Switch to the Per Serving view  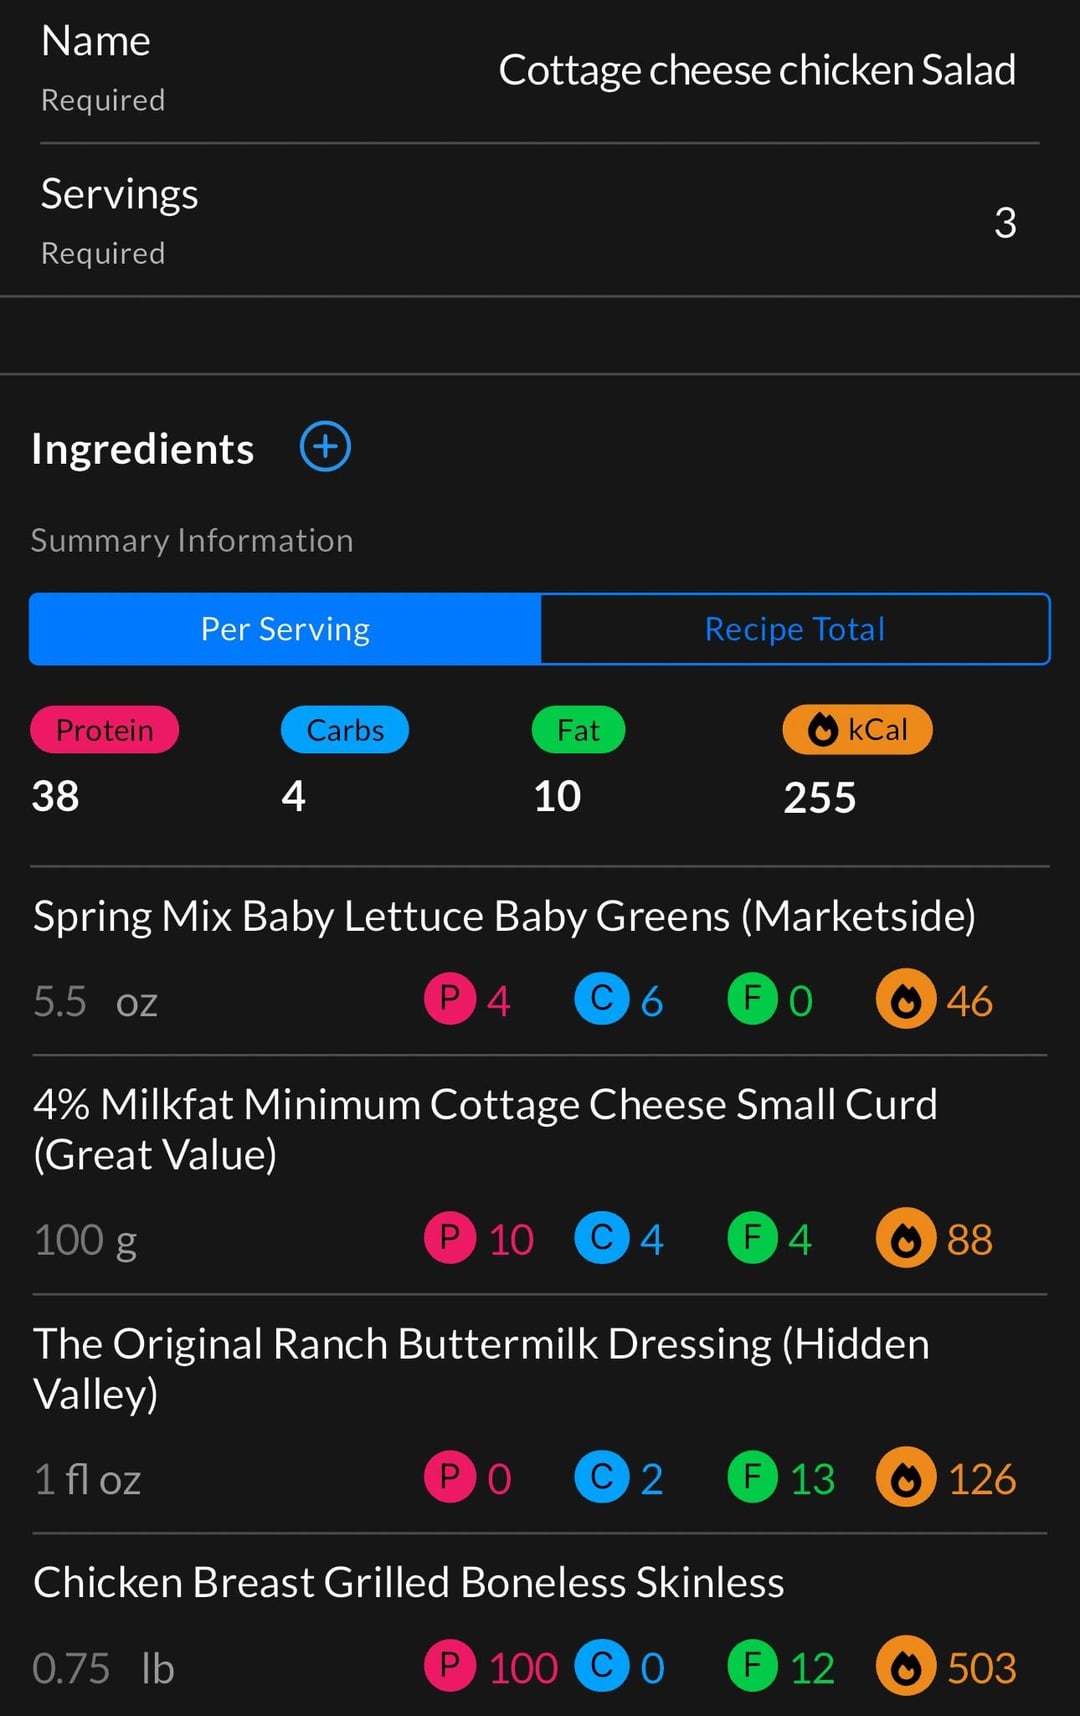pos(285,629)
